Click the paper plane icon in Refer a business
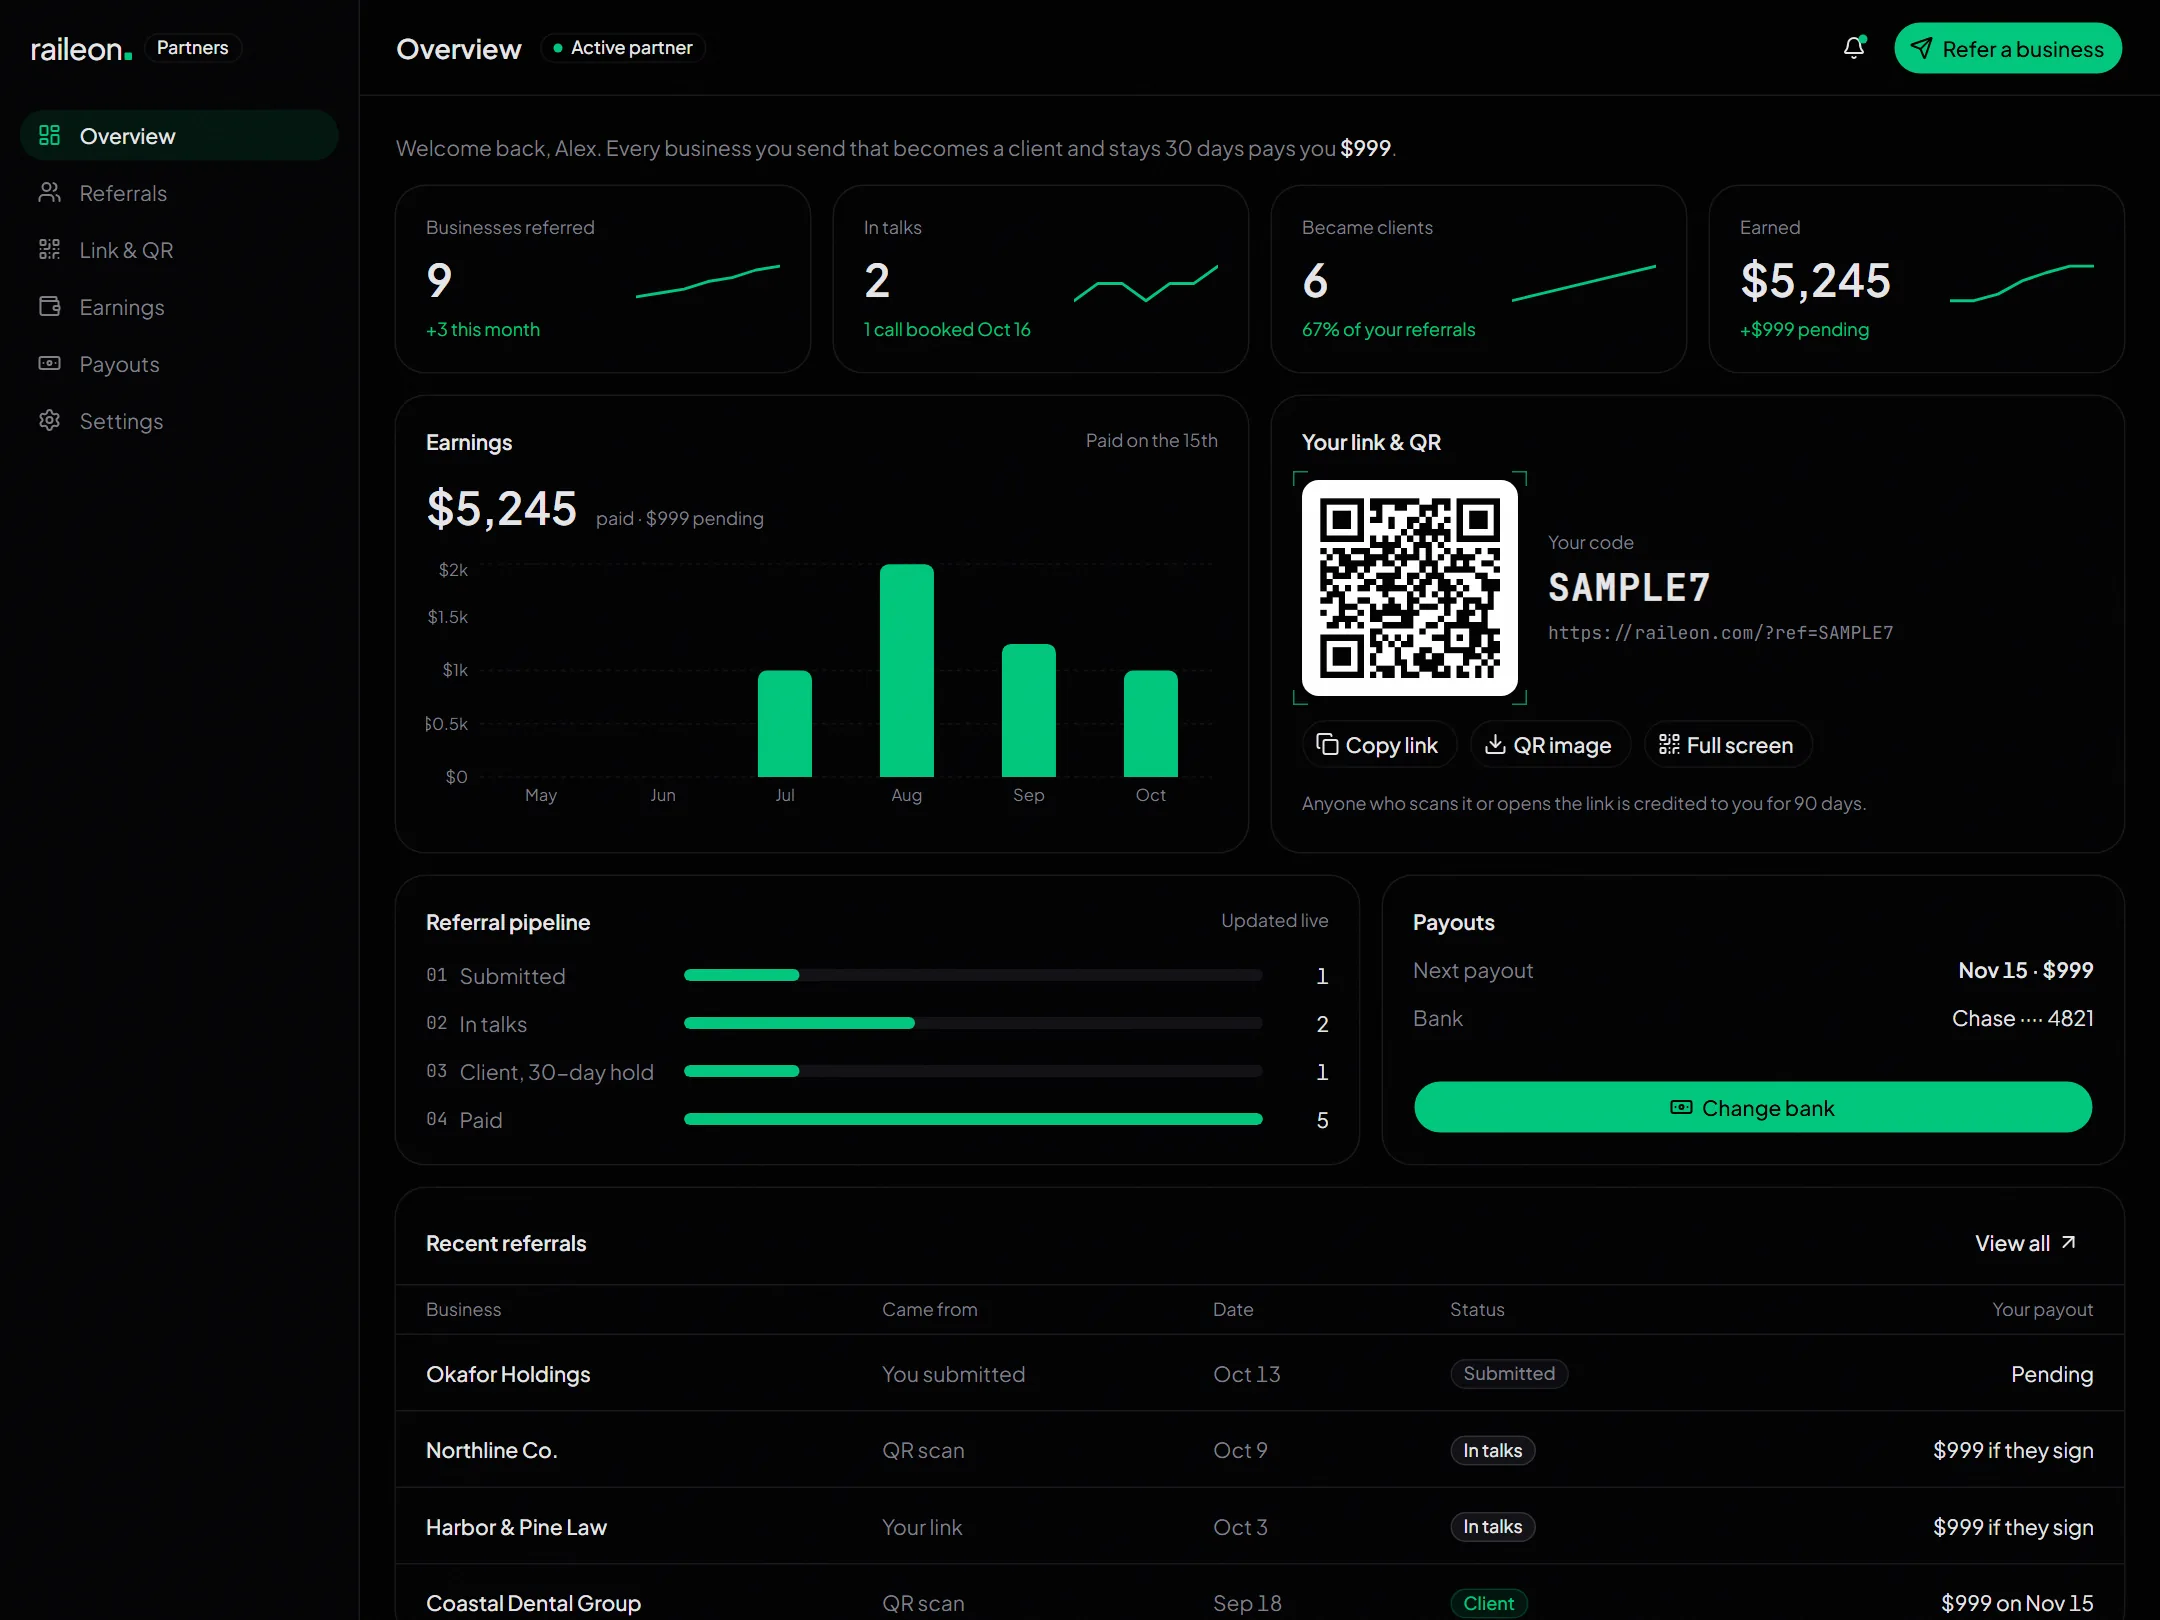This screenshot has width=2160, height=1620. [1921, 48]
